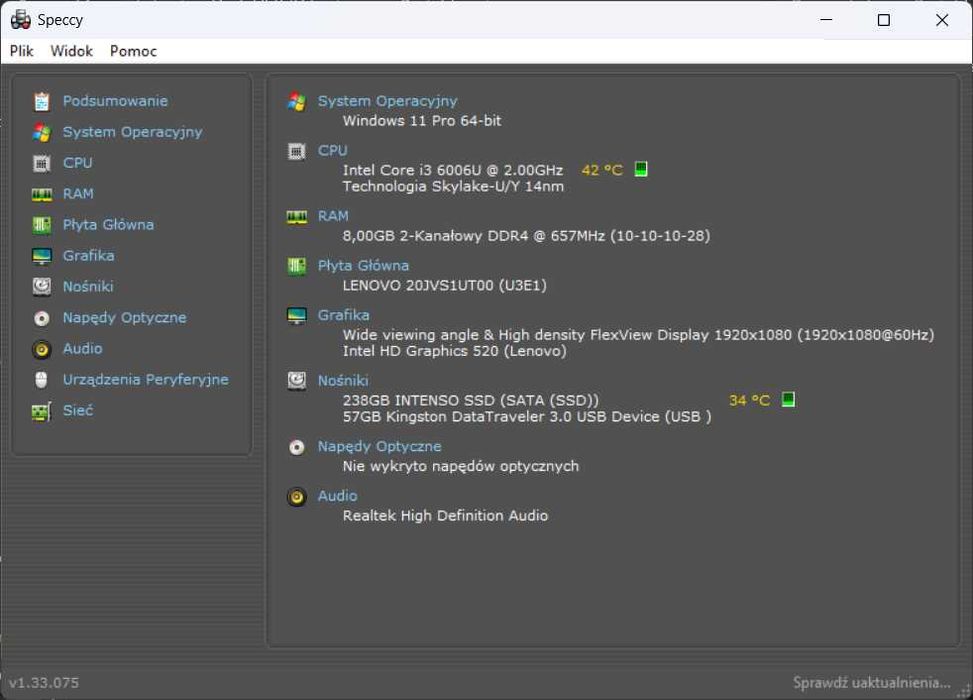This screenshot has width=973, height=700.
Task: Click the Intel Core i3 6006U text
Action: click(x=453, y=170)
